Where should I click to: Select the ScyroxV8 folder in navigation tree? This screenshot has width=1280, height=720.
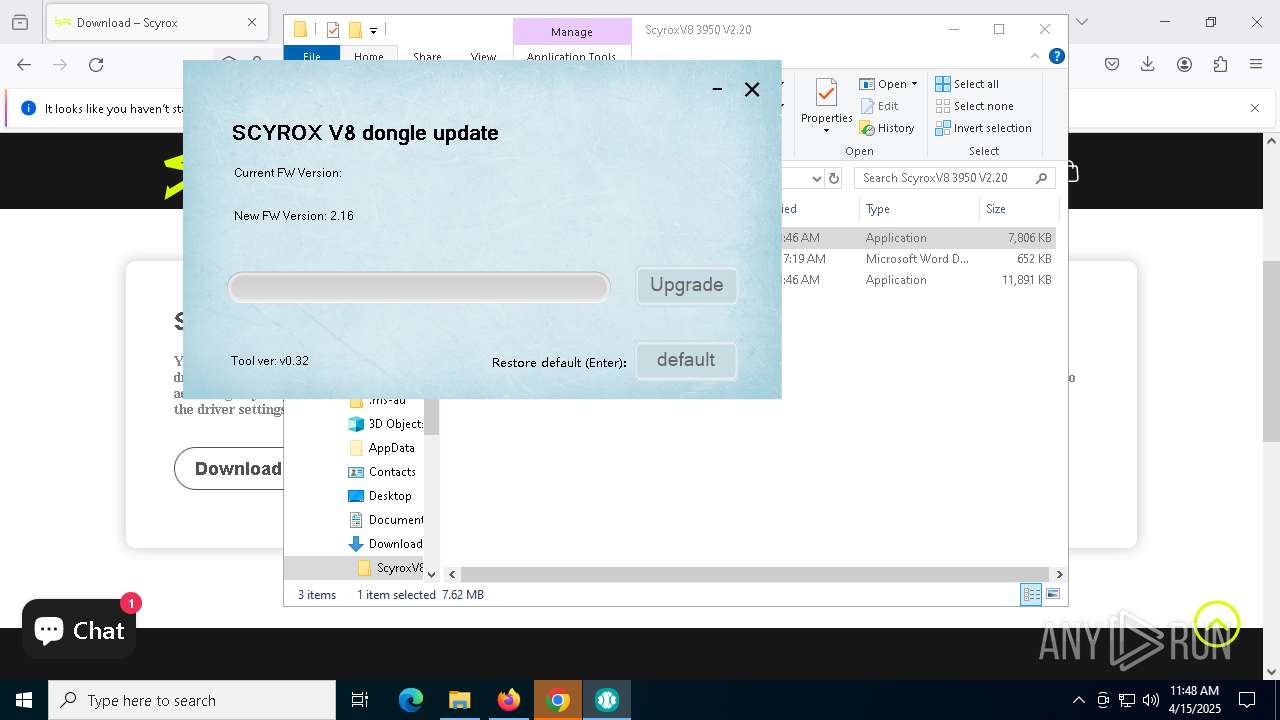coord(391,568)
